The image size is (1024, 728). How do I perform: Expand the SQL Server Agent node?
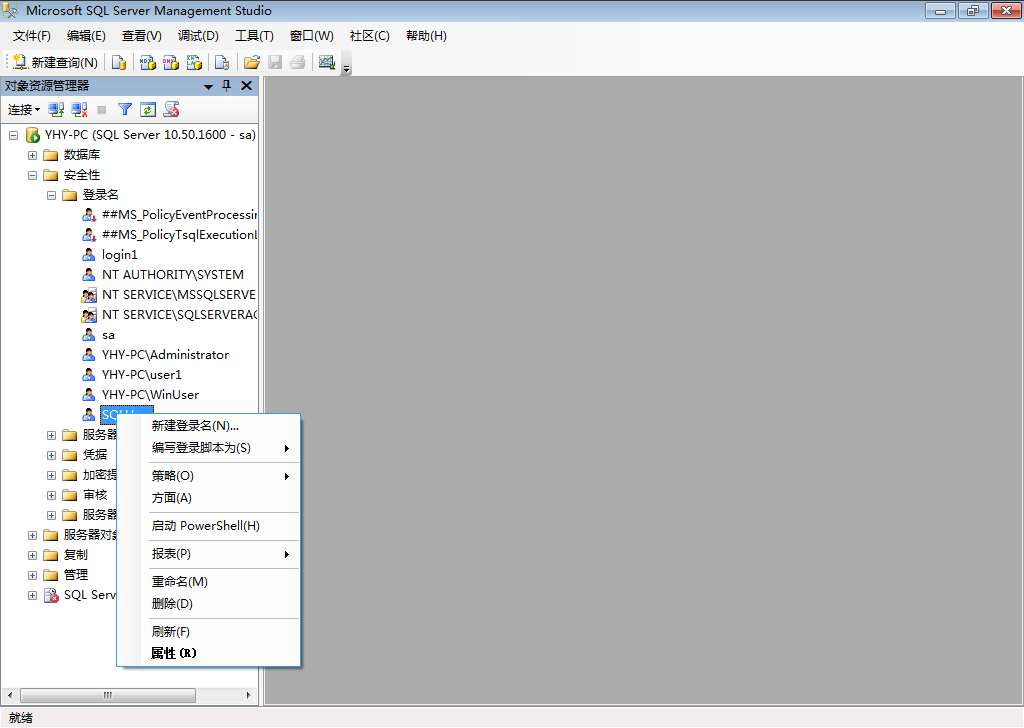(x=32, y=595)
